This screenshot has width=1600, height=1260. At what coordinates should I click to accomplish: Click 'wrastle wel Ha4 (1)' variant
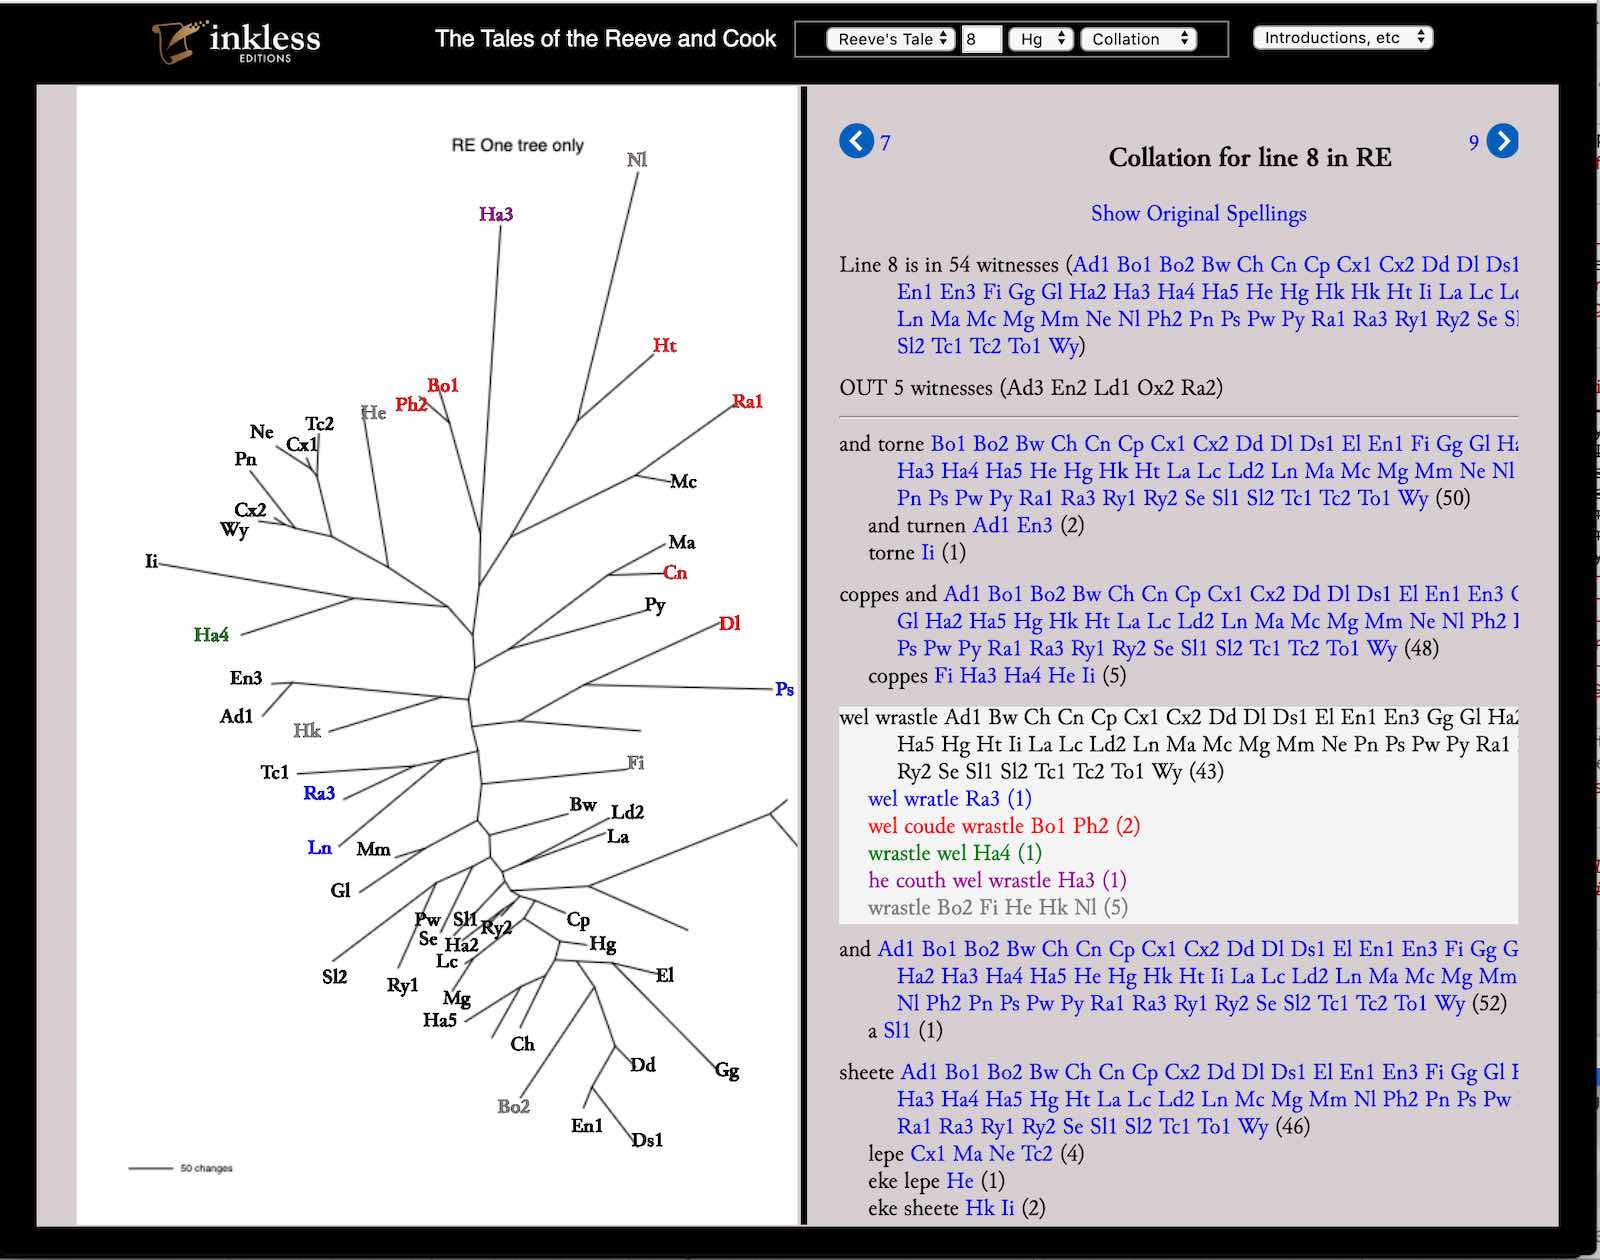tap(955, 852)
